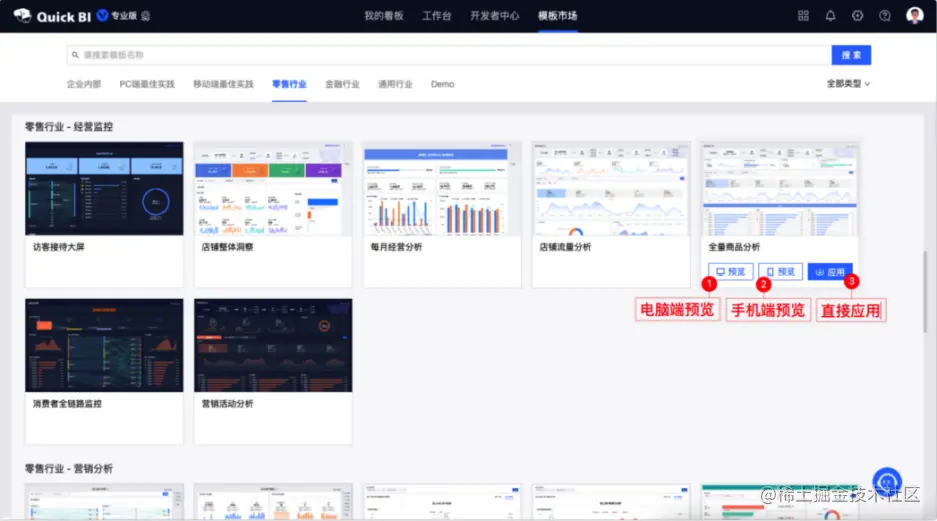Open the 店铺流量分析 template thumbnail

[611, 188]
